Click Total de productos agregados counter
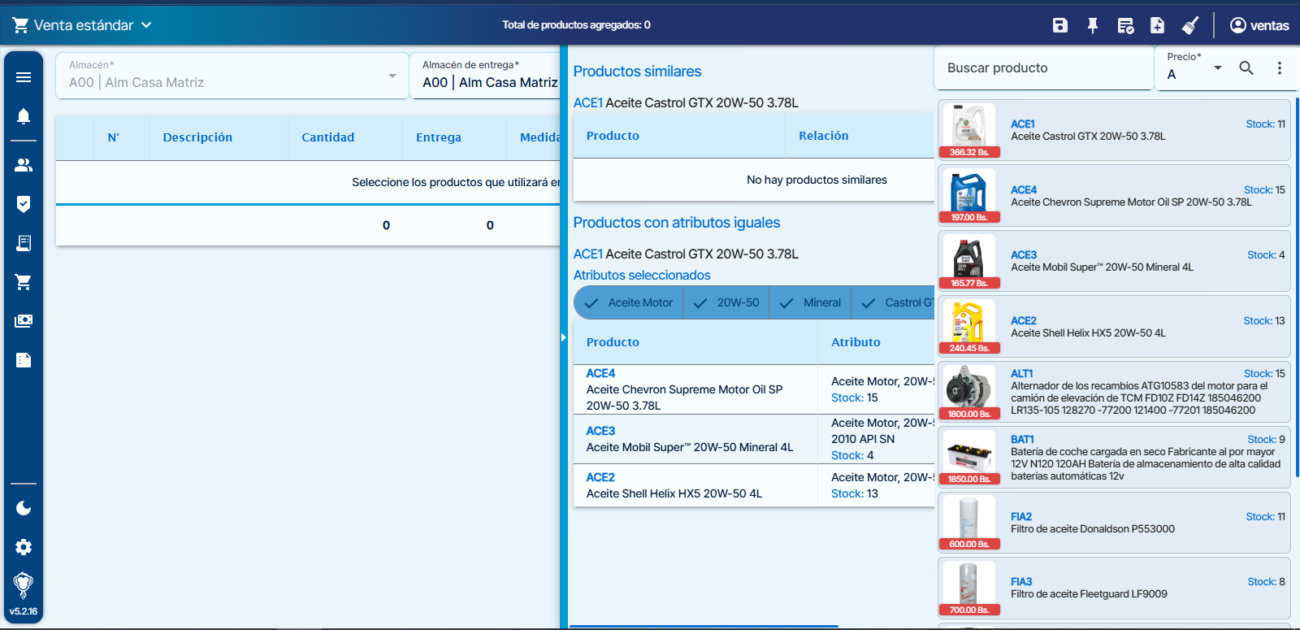 click(x=576, y=25)
